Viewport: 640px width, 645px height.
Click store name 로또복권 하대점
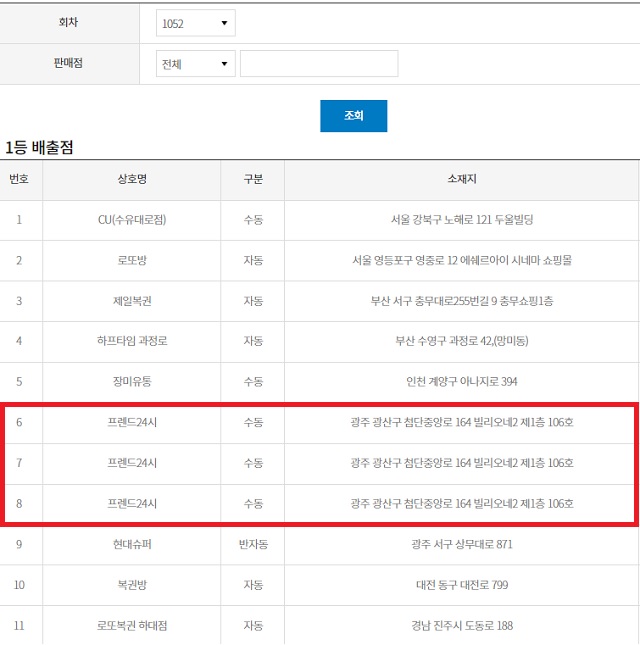[x=132, y=626]
